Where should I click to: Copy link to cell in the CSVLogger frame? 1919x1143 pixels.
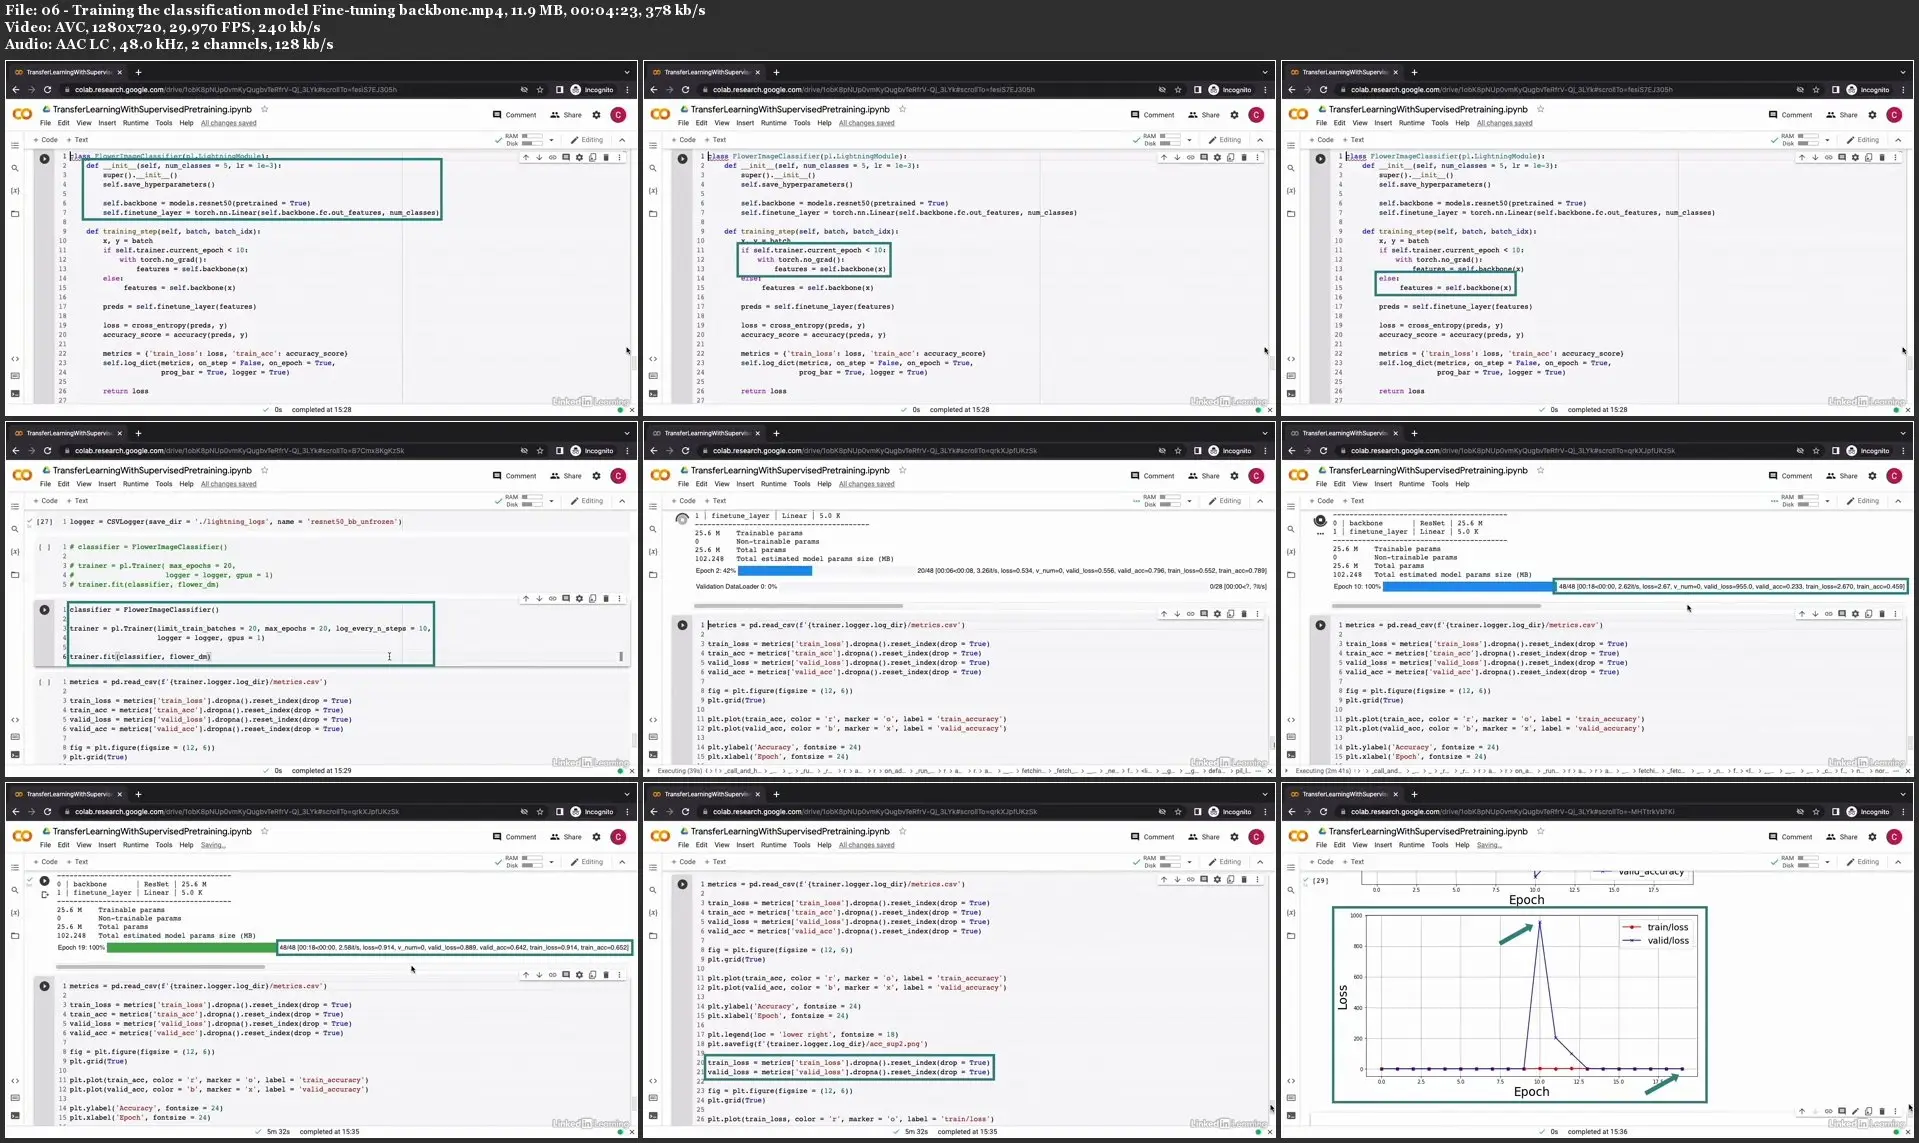552,599
